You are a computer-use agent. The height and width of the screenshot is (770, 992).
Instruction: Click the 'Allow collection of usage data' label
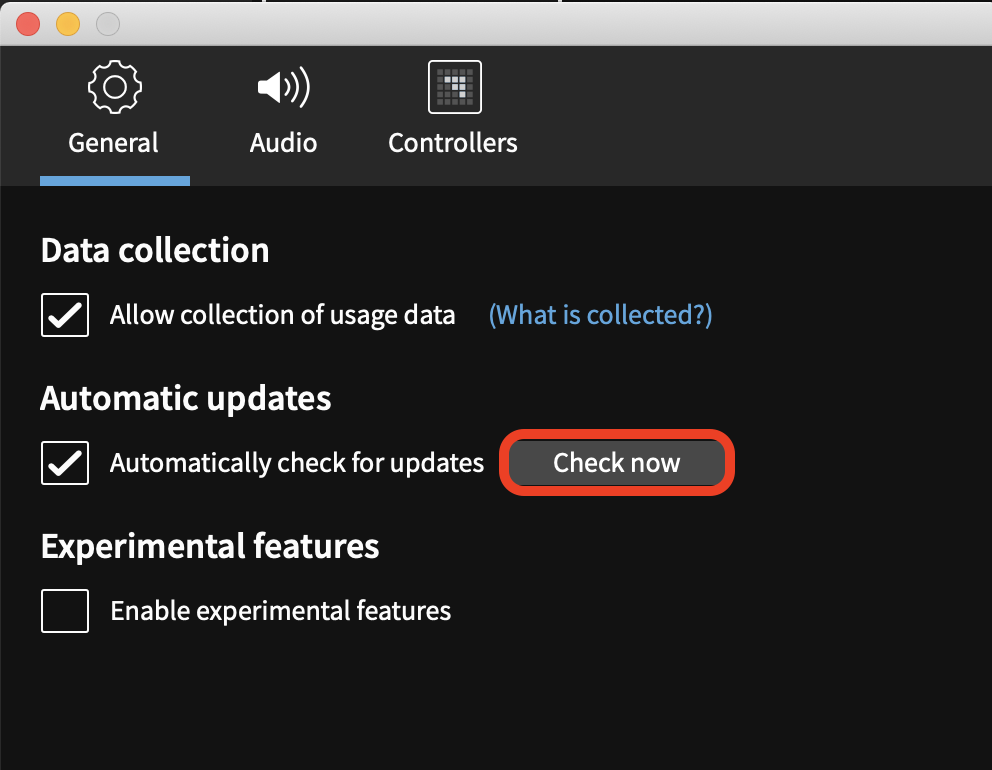point(282,315)
